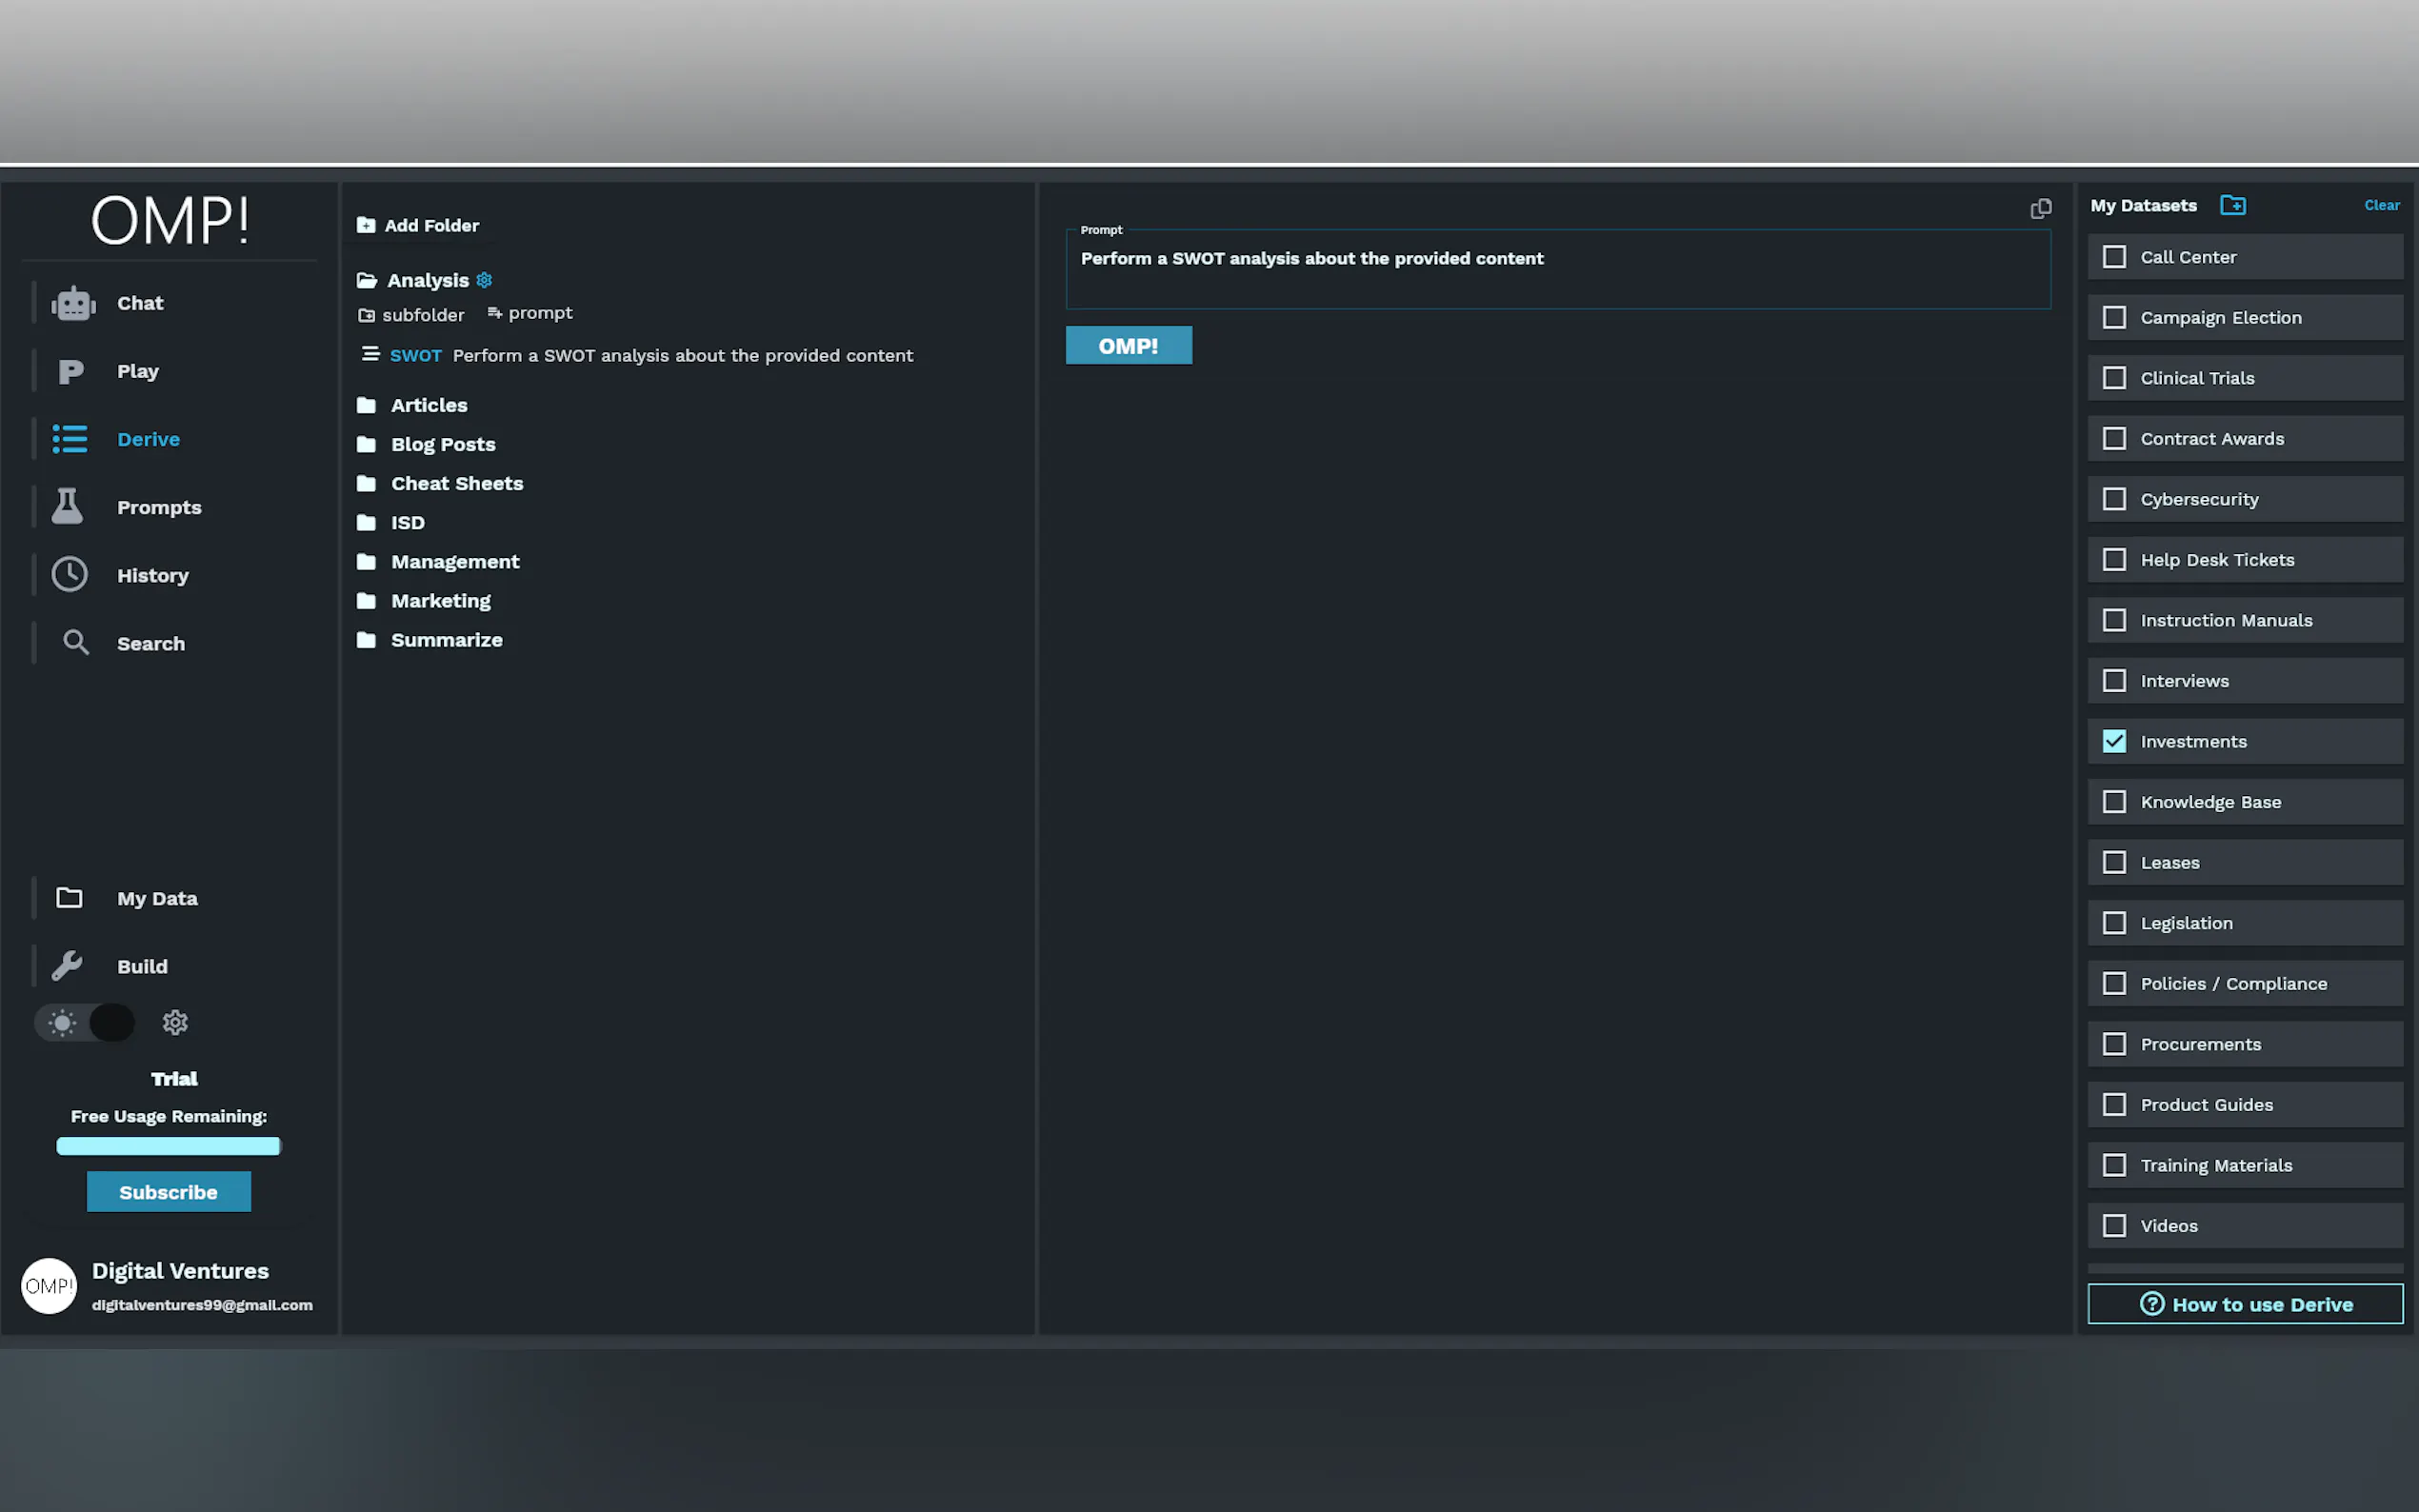Open the Prompts flask icon
Screen dimensions: 2419x1512
68,507
